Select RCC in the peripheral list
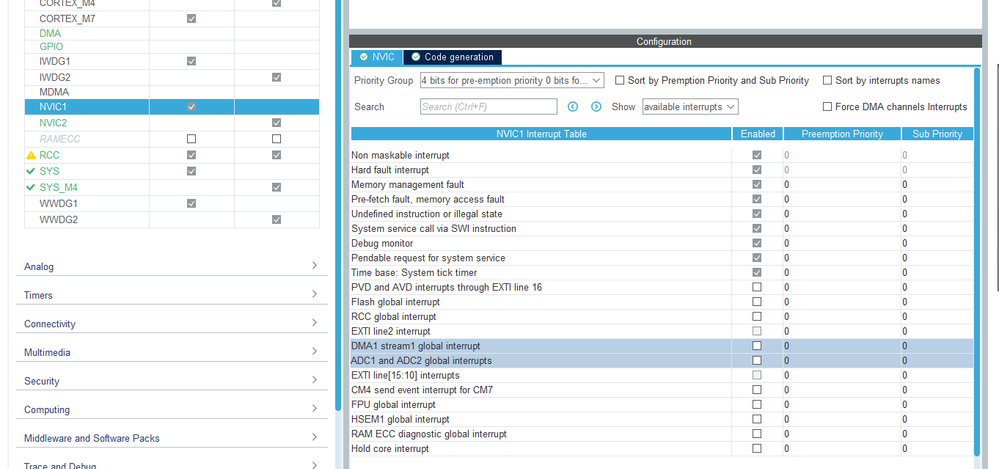This screenshot has height=469, width=999. coord(171,155)
